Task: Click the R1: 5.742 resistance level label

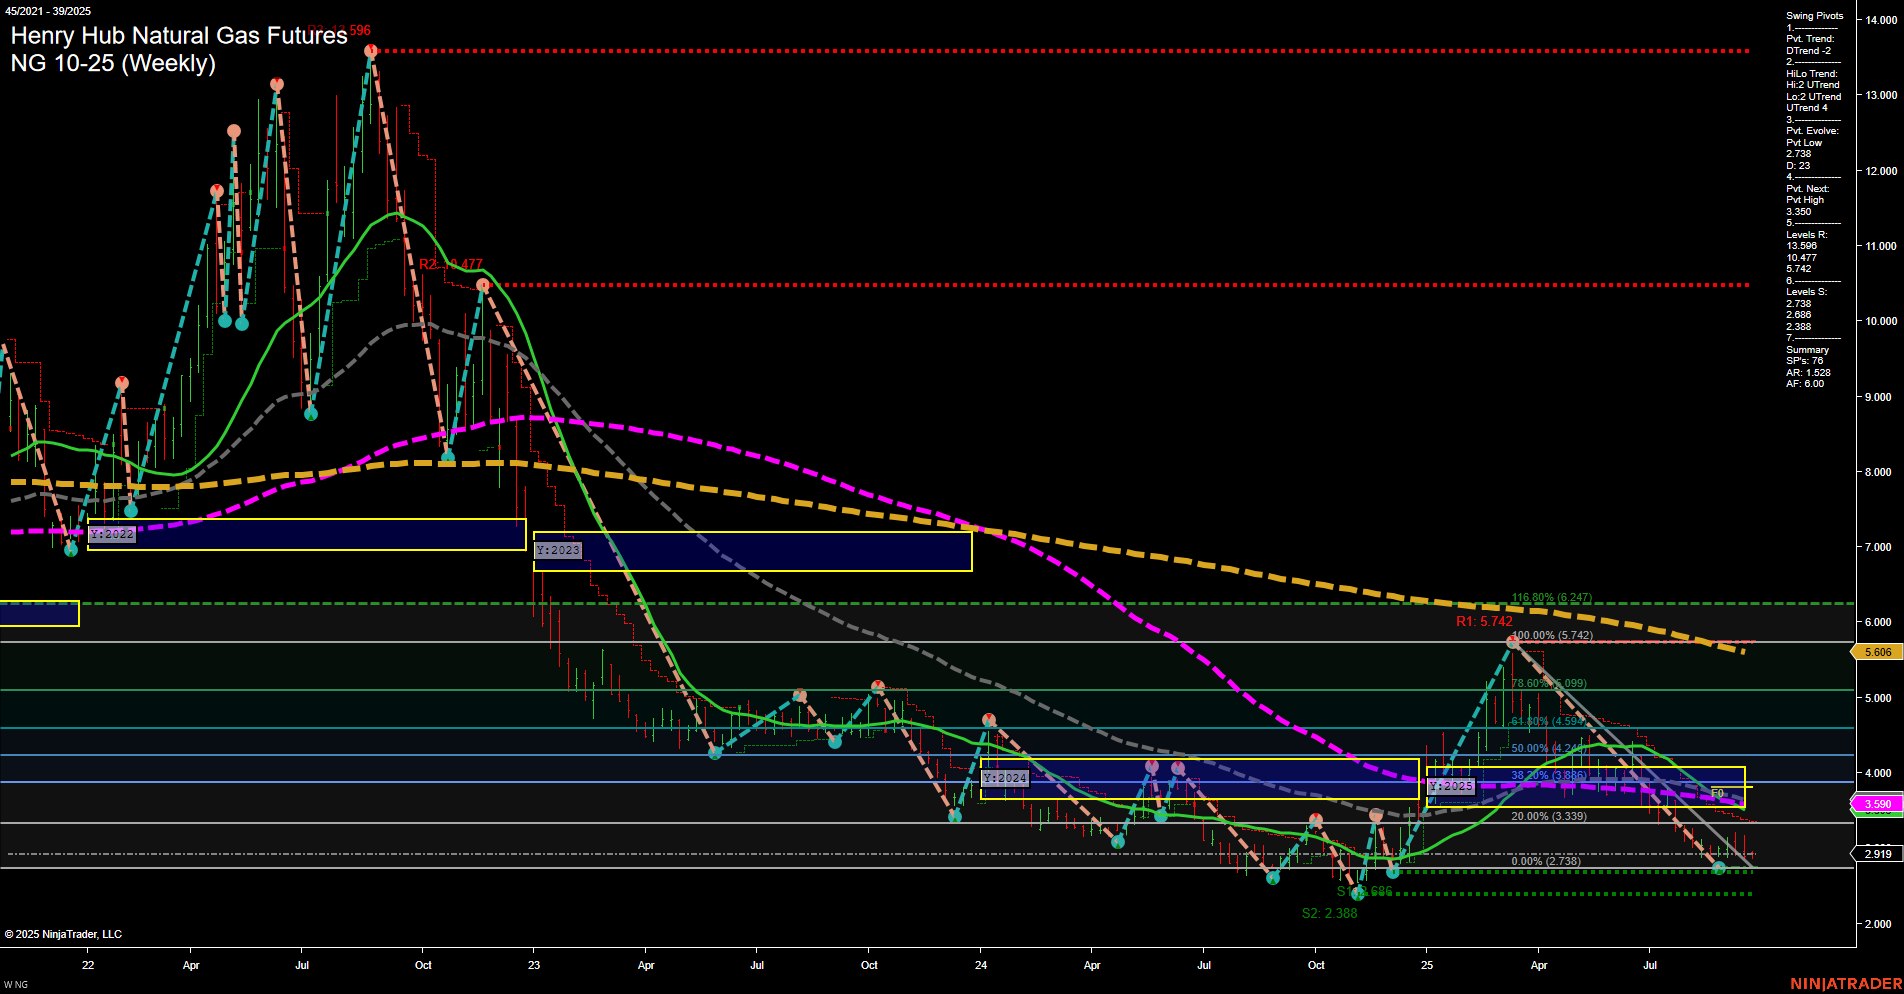Action: click(x=1483, y=620)
